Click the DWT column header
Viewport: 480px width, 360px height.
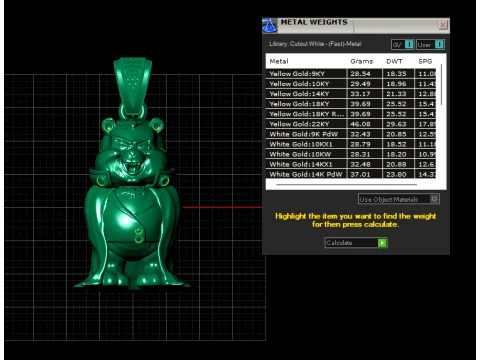click(394, 61)
